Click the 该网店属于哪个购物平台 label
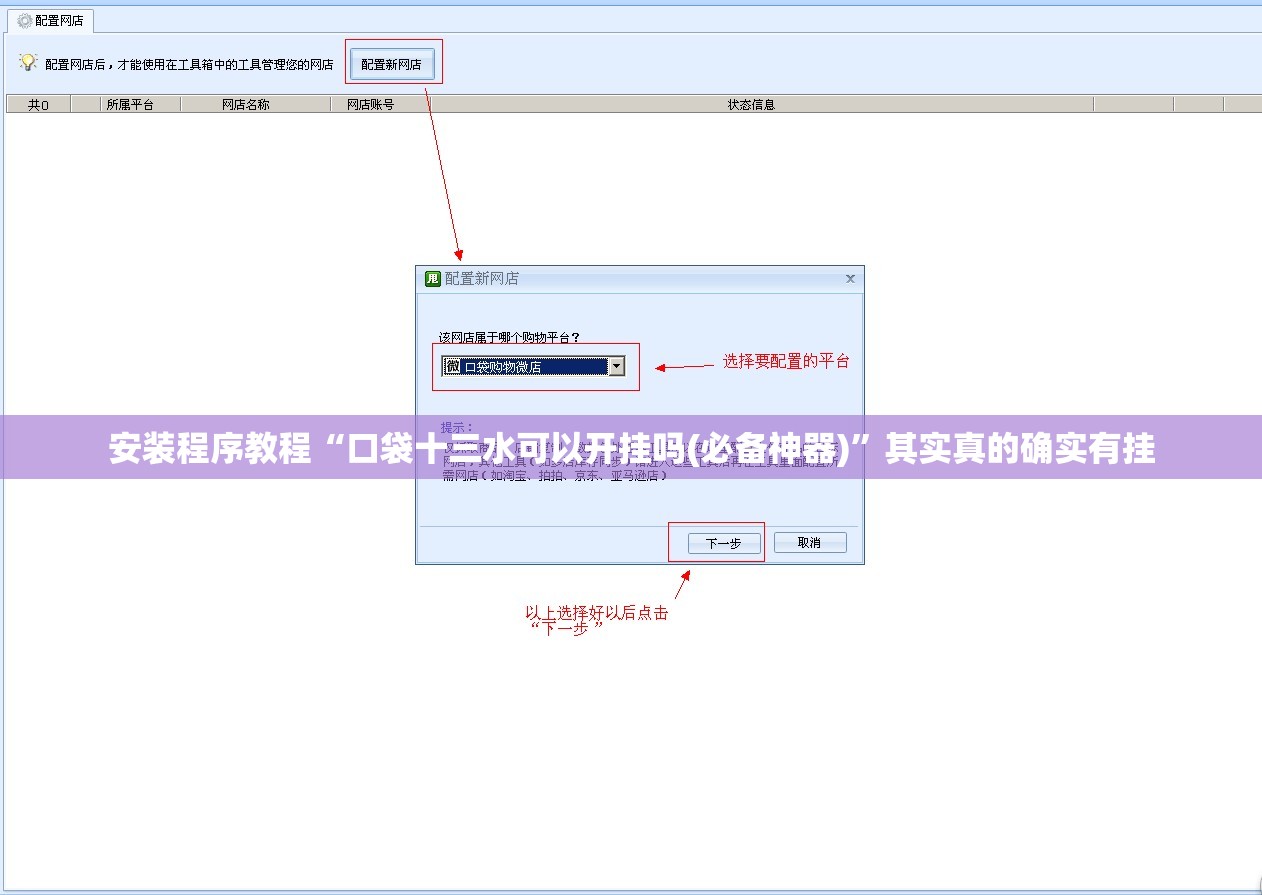Screen dimensions: 1262x895 [x=509, y=337]
